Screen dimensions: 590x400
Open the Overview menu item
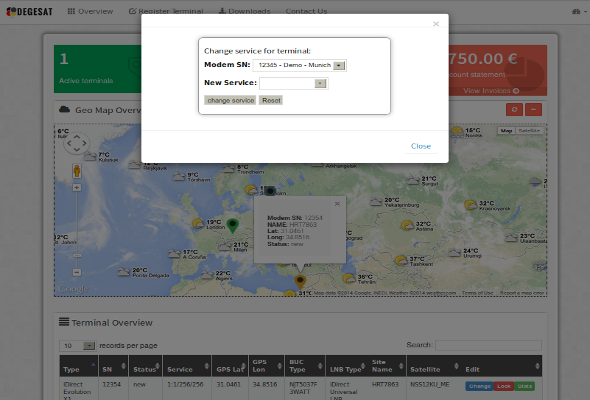click(90, 11)
